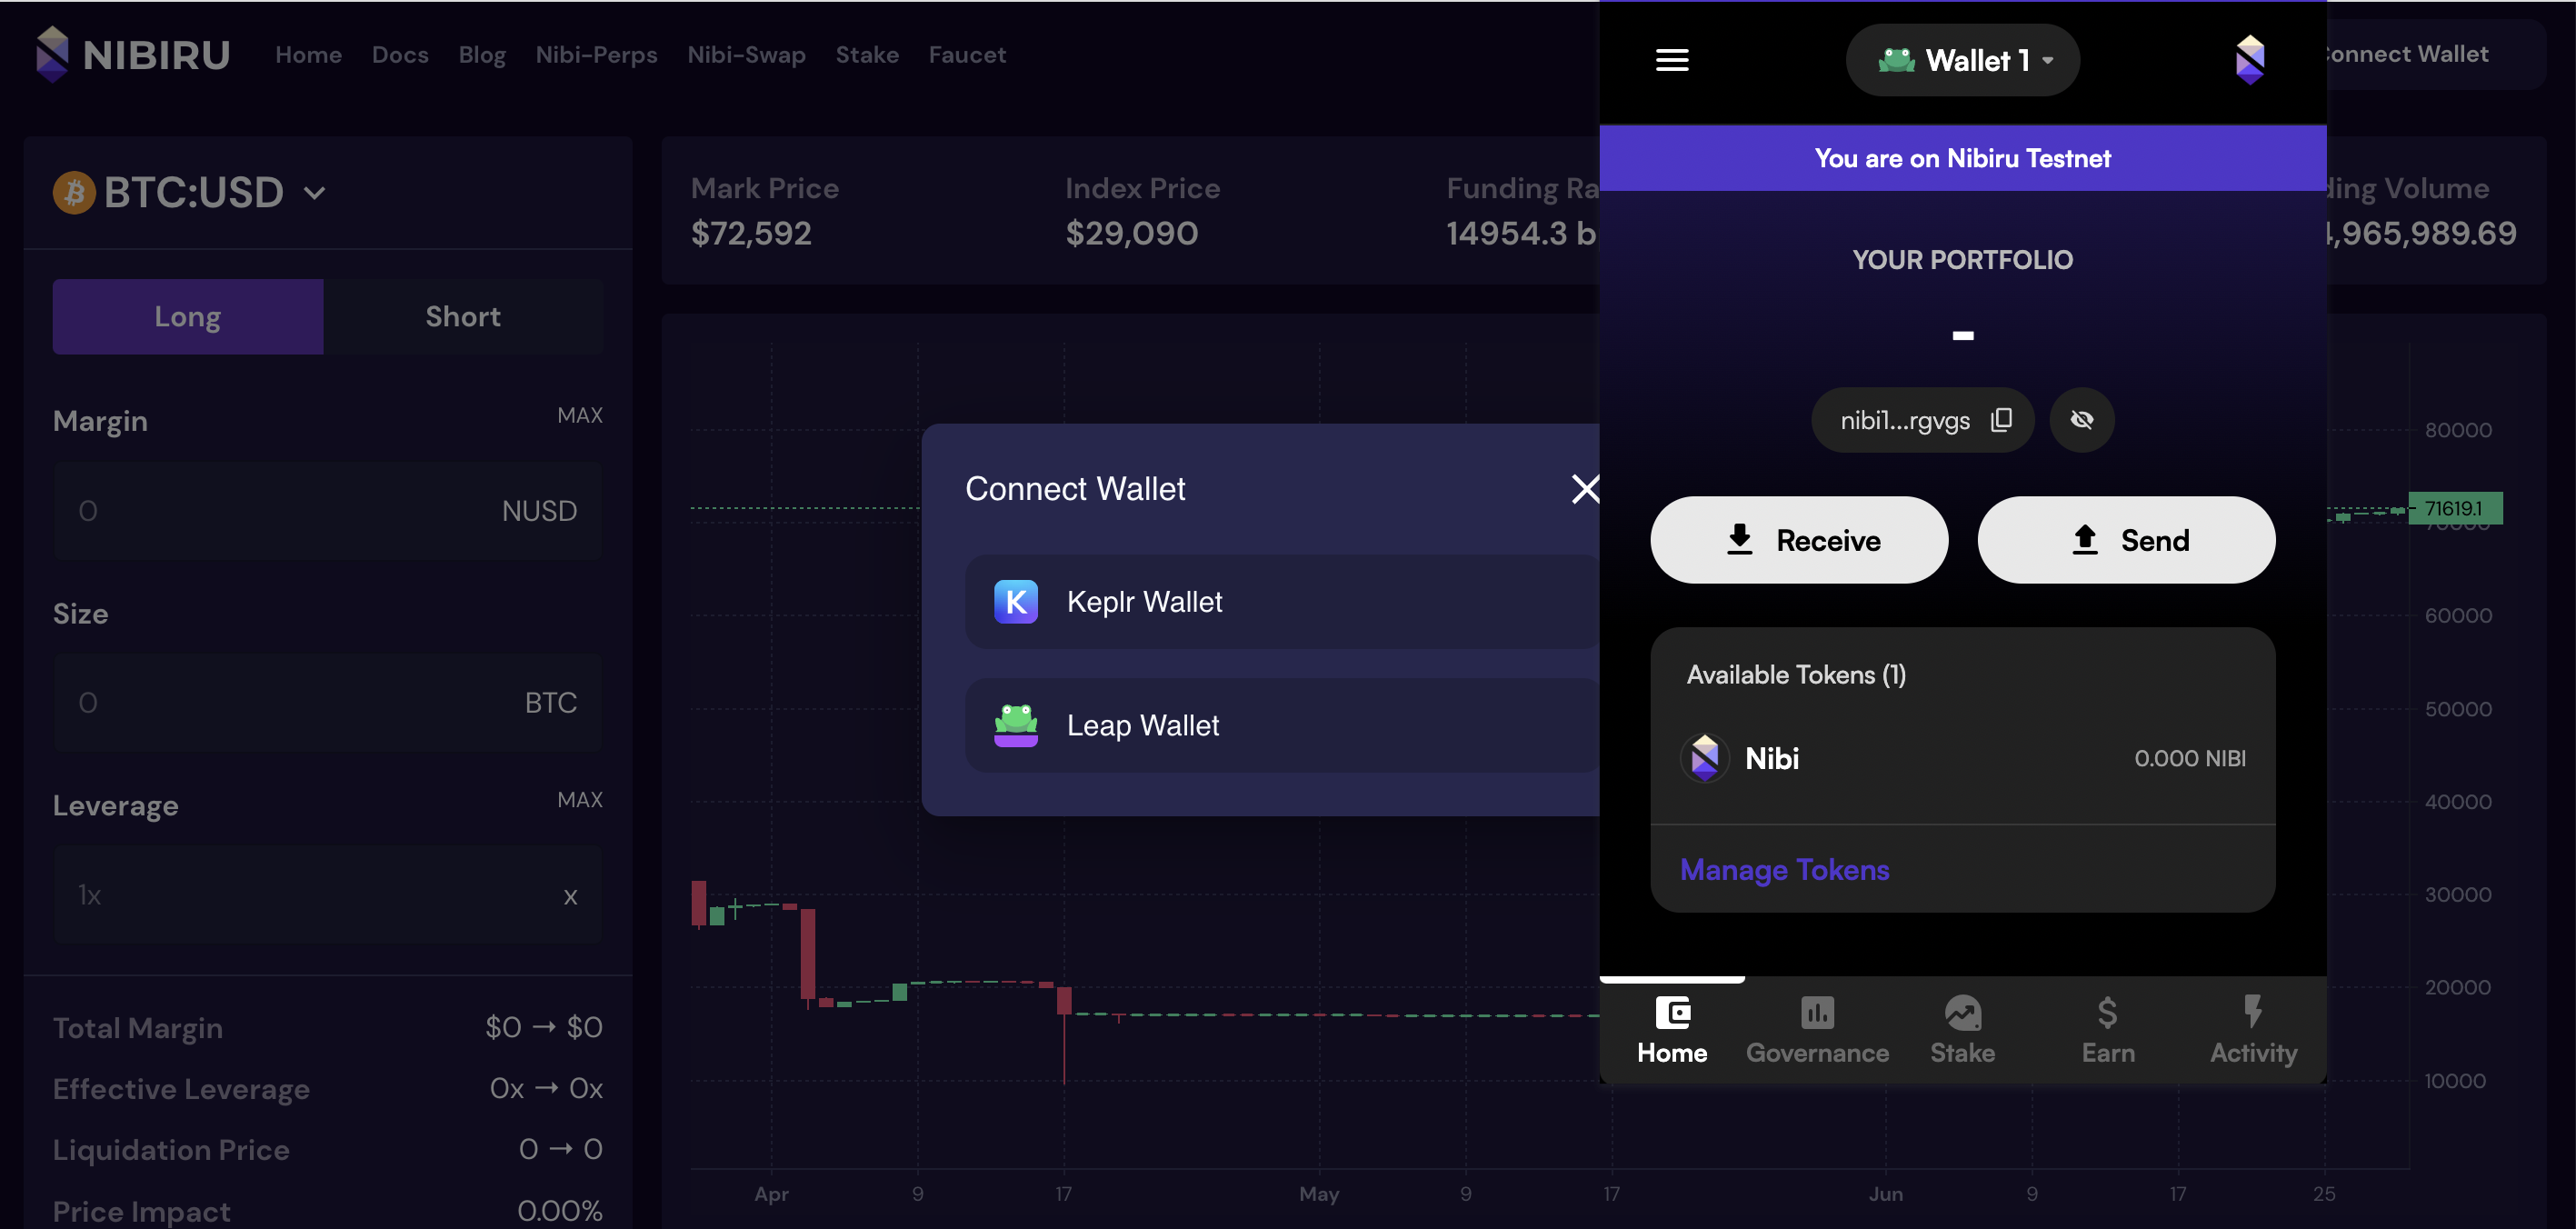The width and height of the screenshot is (2576, 1229).
Task: Click the Leap Wallet frog icon
Action: pos(1016,725)
